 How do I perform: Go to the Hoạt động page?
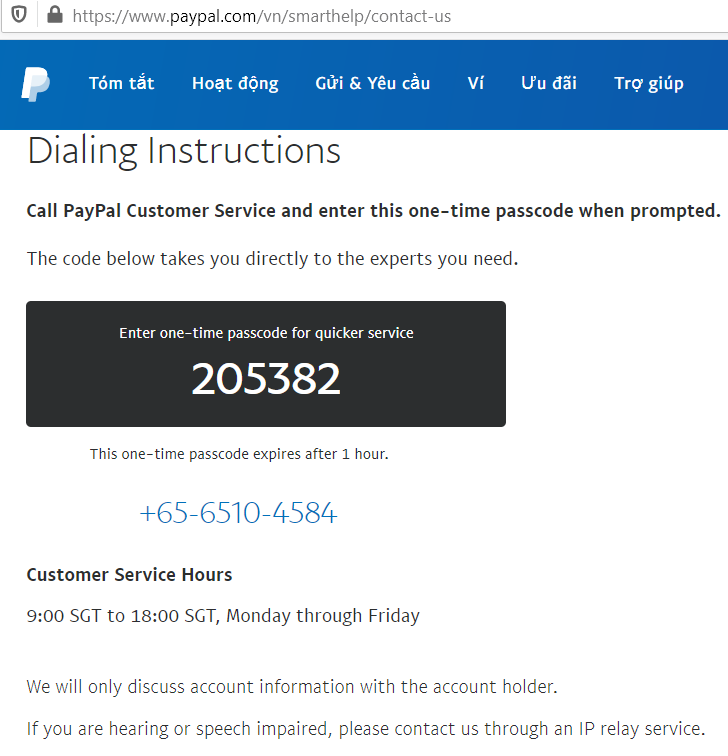tap(235, 84)
